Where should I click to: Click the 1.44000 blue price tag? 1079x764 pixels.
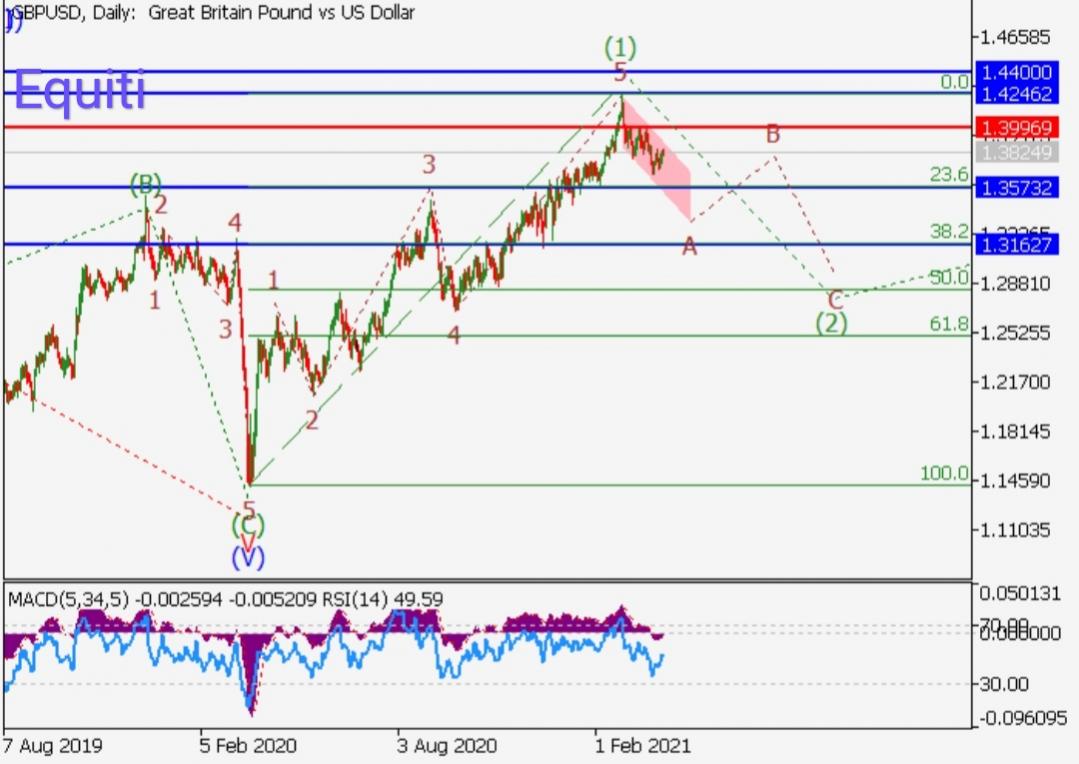[x=1014, y=72]
